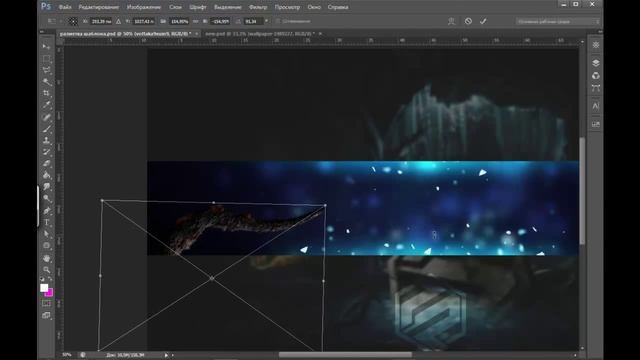
Task: Open the Файл menu
Action: pos(65,7)
